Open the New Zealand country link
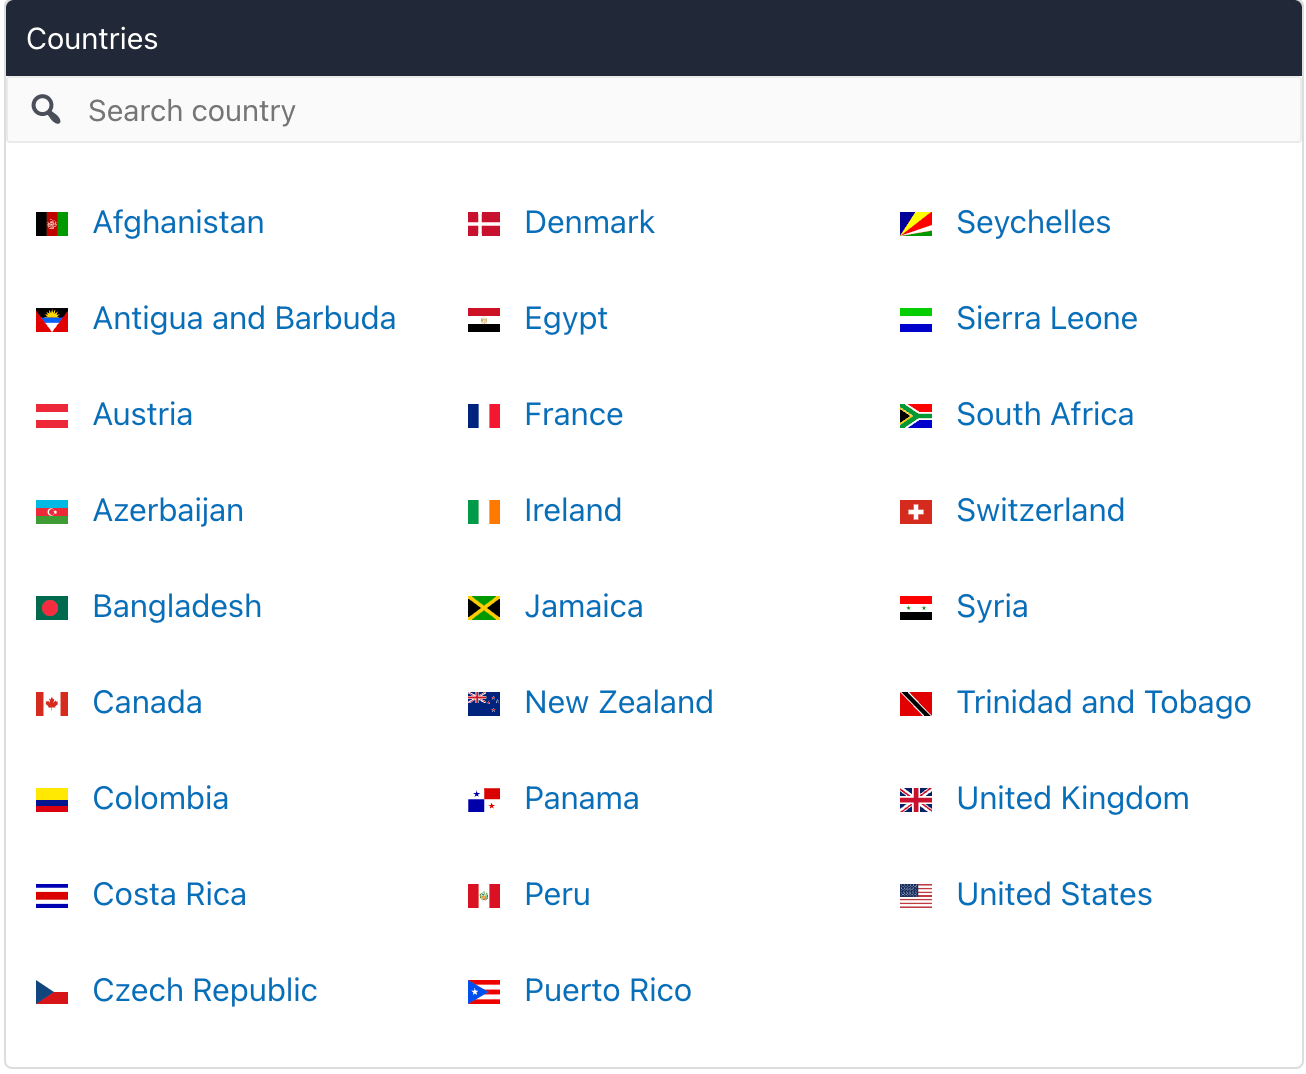This screenshot has width=1306, height=1074. (x=618, y=703)
